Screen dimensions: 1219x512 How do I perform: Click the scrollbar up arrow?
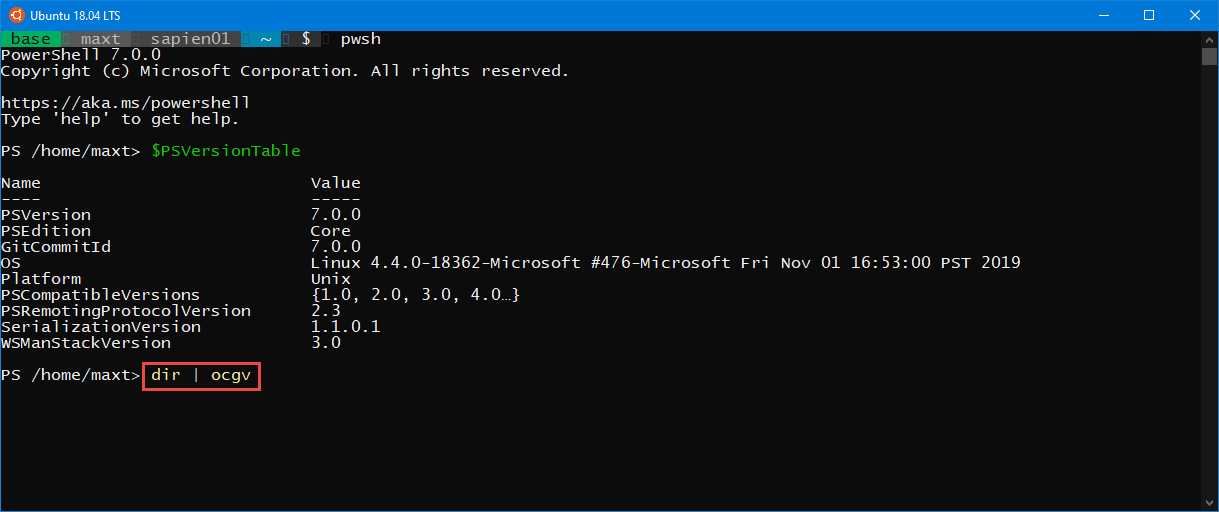(x=1209, y=39)
